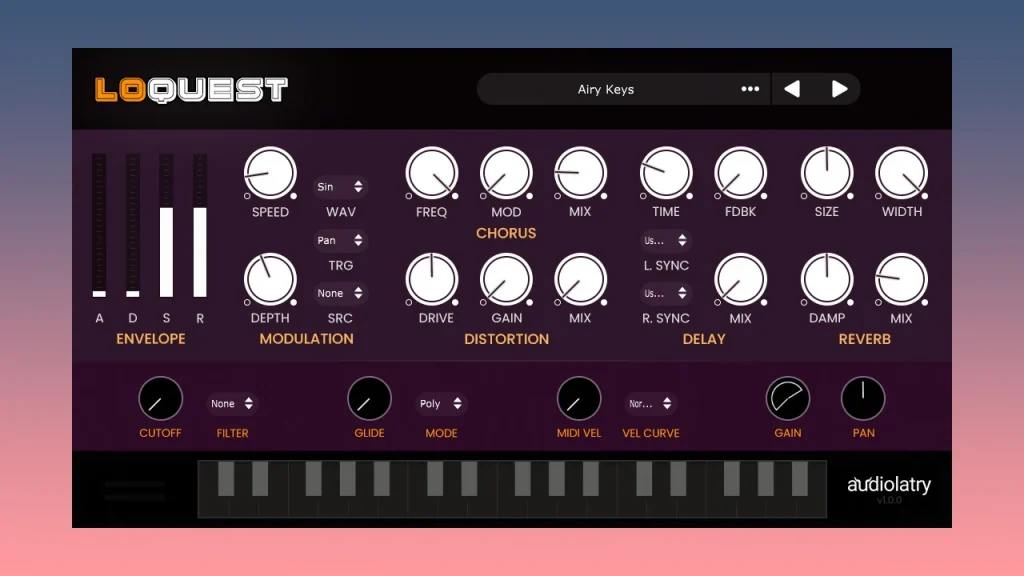Click the distortion DRIVE knob
1024x576 pixels.
click(x=432, y=280)
